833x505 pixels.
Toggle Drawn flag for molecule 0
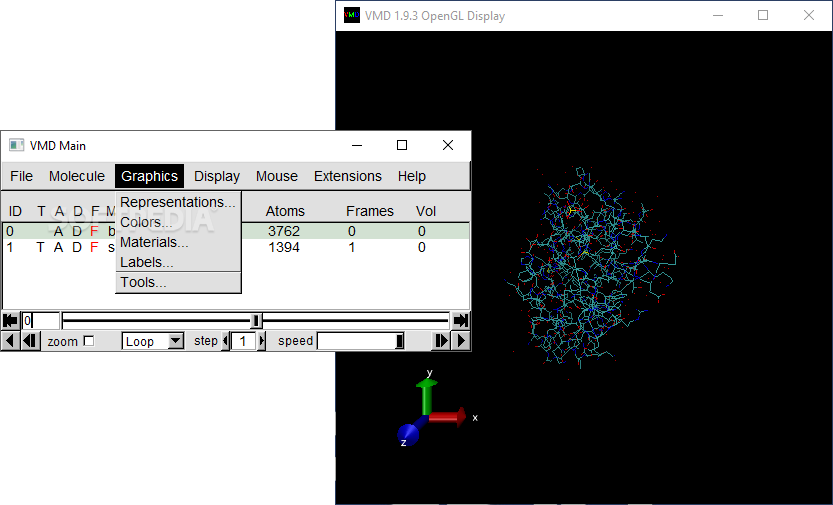click(x=77, y=232)
